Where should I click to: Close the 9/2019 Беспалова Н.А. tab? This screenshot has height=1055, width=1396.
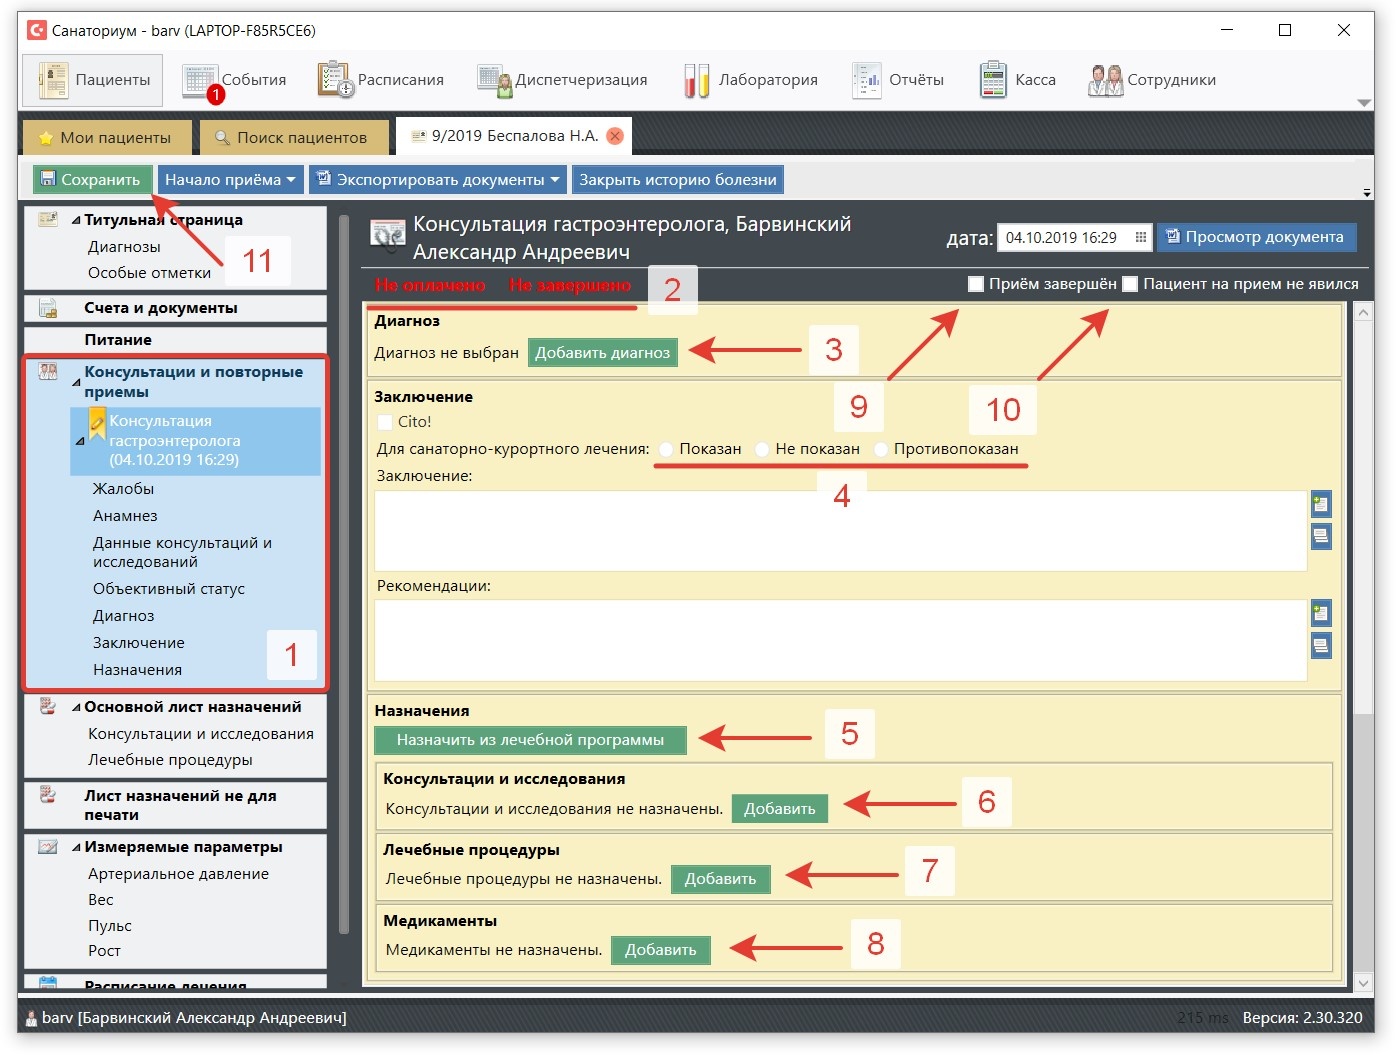(615, 136)
